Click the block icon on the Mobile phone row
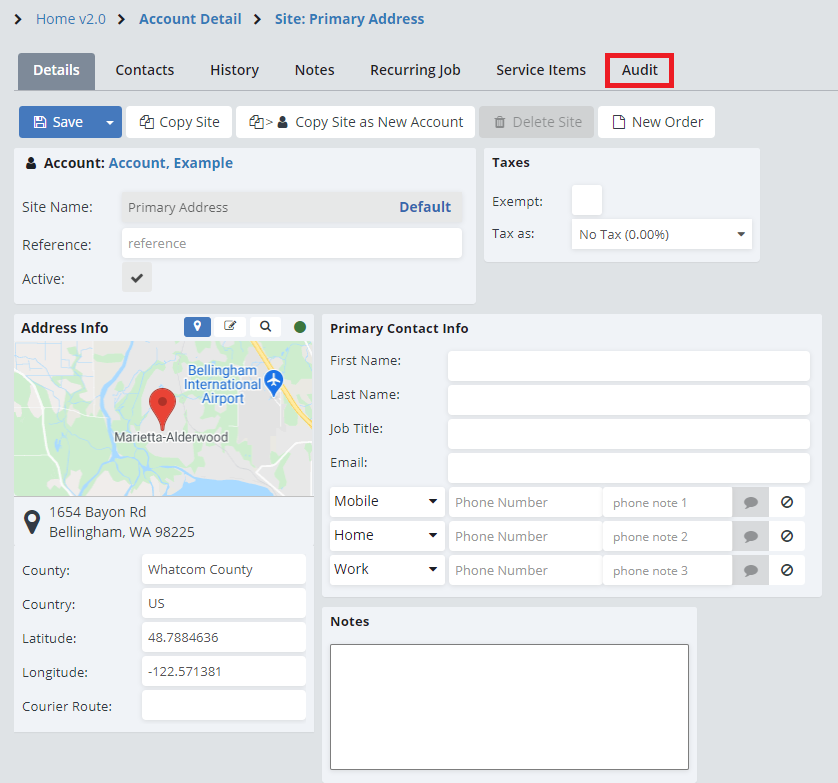838x783 pixels. pyautogui.click(x=787, y=502)
